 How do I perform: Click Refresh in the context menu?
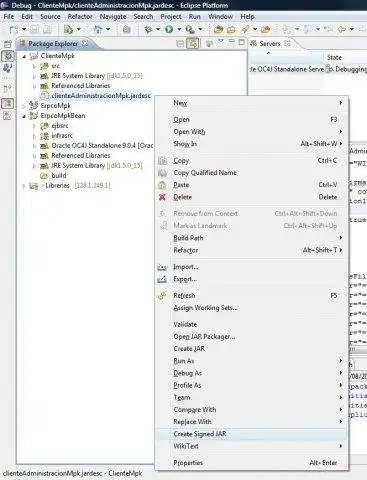pyautogui.click(x=252, y=295)
